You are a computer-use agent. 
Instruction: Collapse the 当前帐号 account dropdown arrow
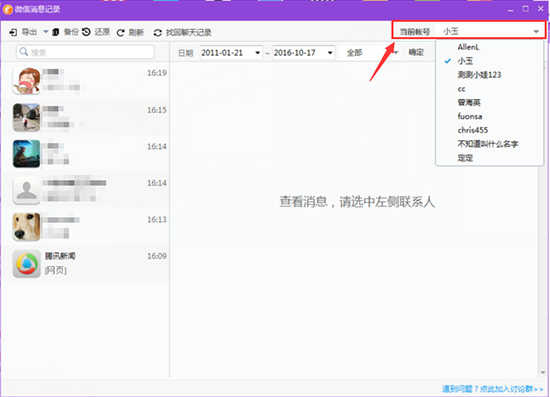coord(536,32)
